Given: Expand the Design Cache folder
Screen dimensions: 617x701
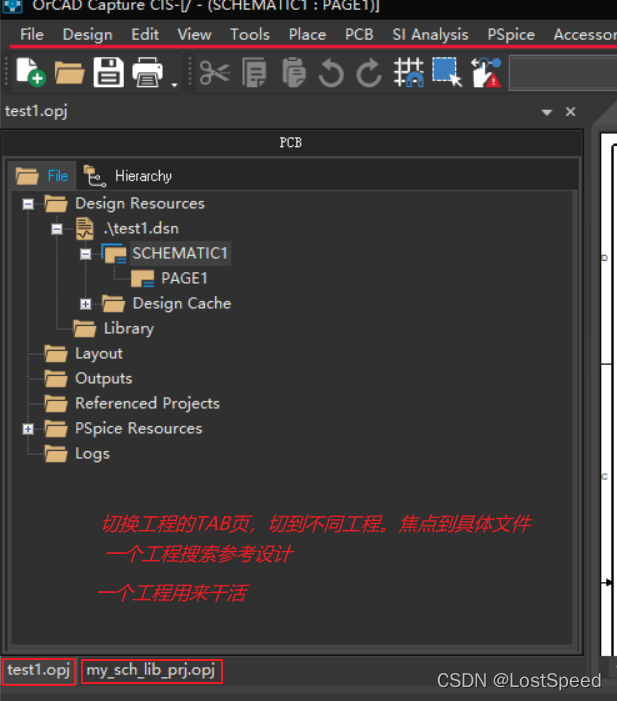Looking at the screenshot, I should [85, 304].
